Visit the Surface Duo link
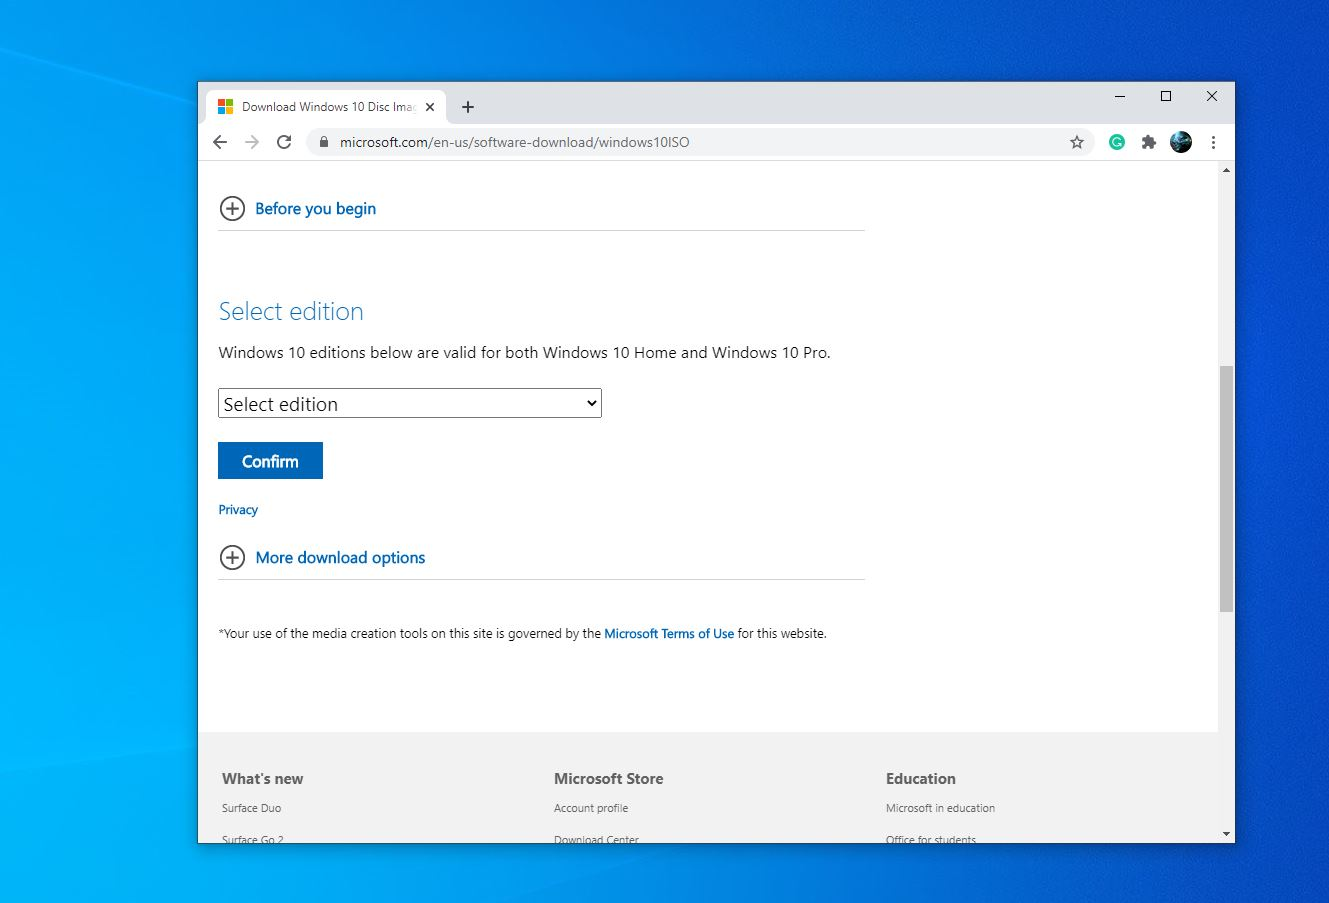The image size is (1329, 903). [251, 807]
